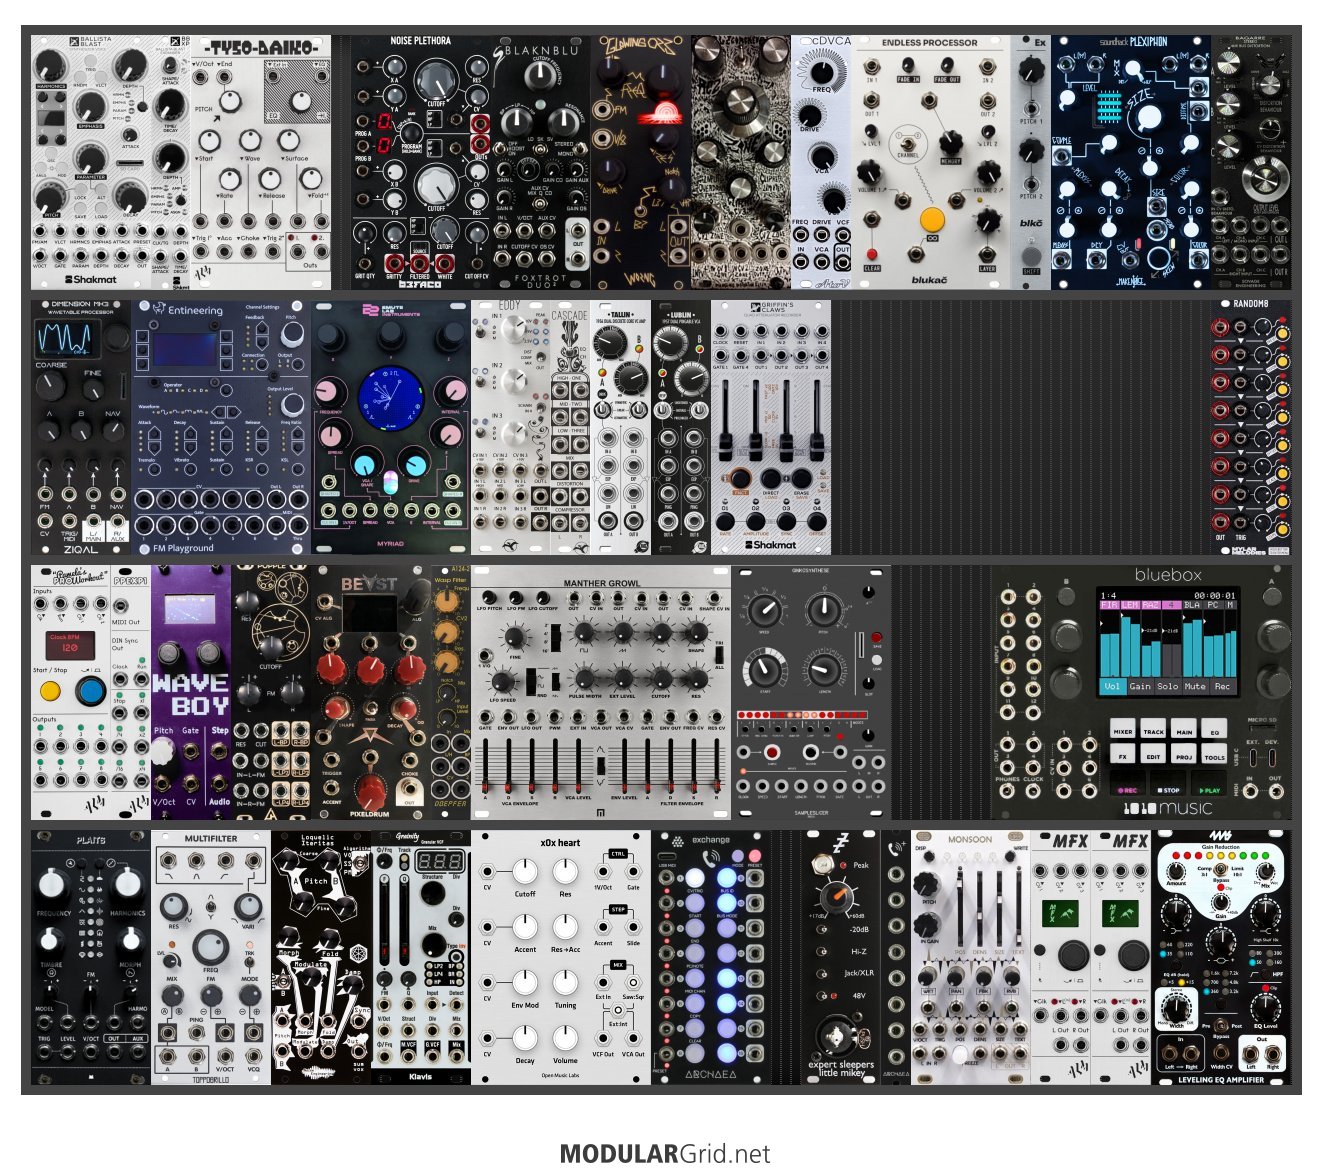
Task: Click the Frequency knob on Plaits
Action: tap(50, 883)
